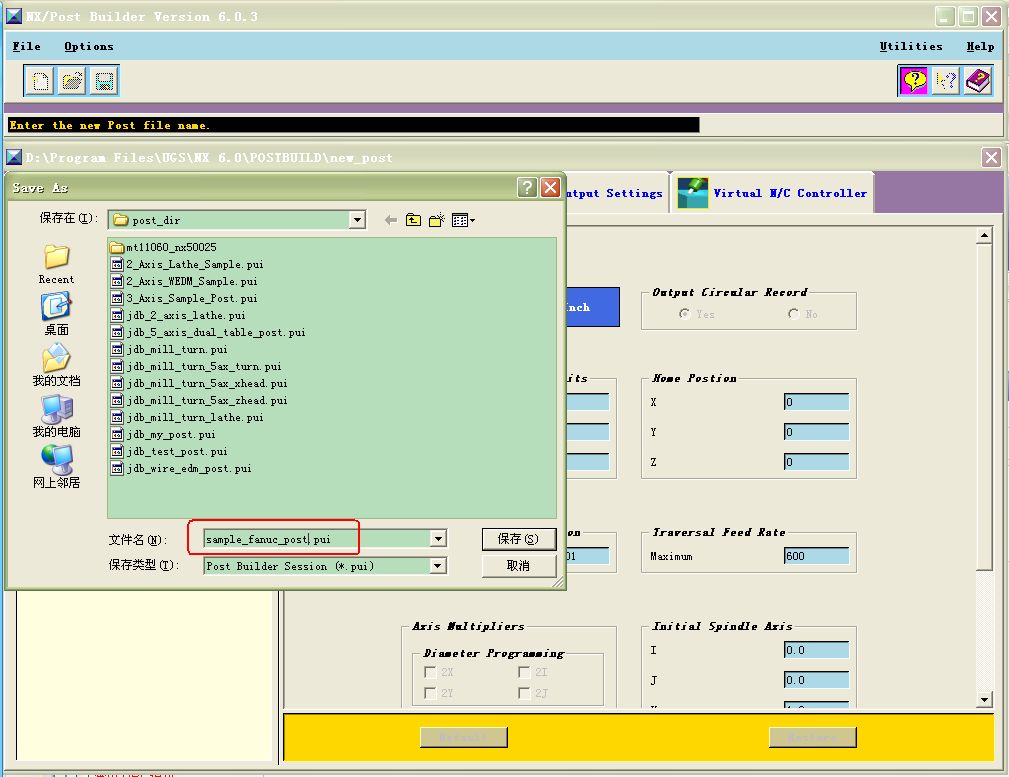The height and width of the screenshot is (777, 1009).
Task: Select jdb_mill_turn_5ax_zhead.pui file
Action: point(199,400)
